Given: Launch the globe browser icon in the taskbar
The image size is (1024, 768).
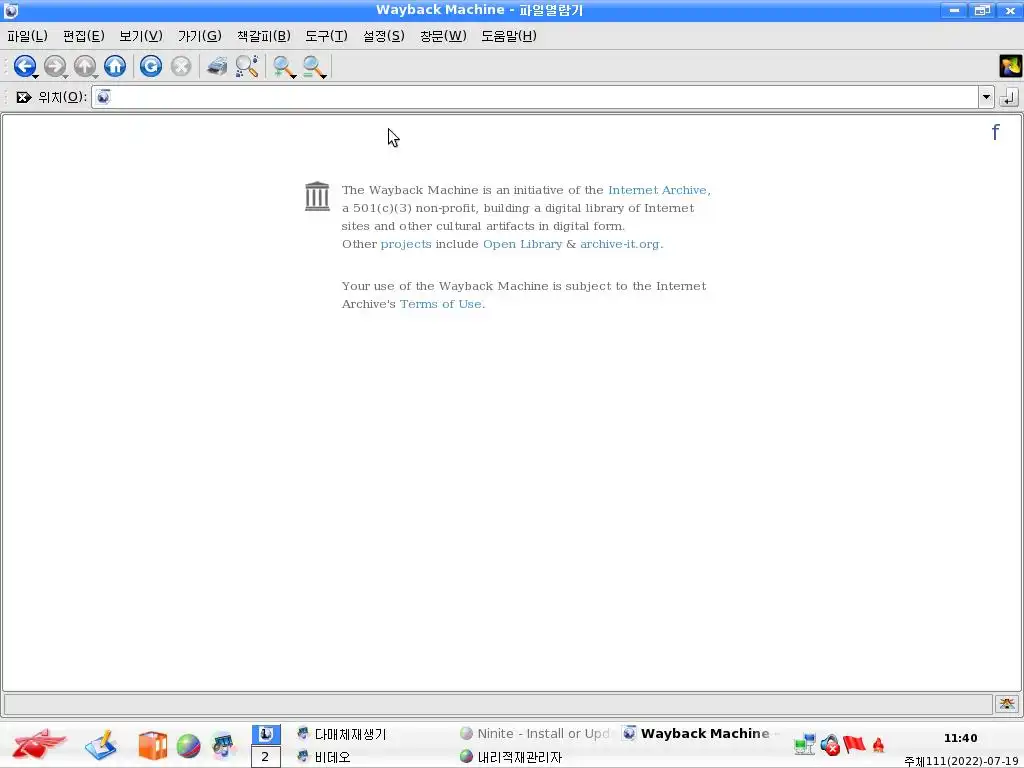Looking at the screenshot, I should [188, 746].
